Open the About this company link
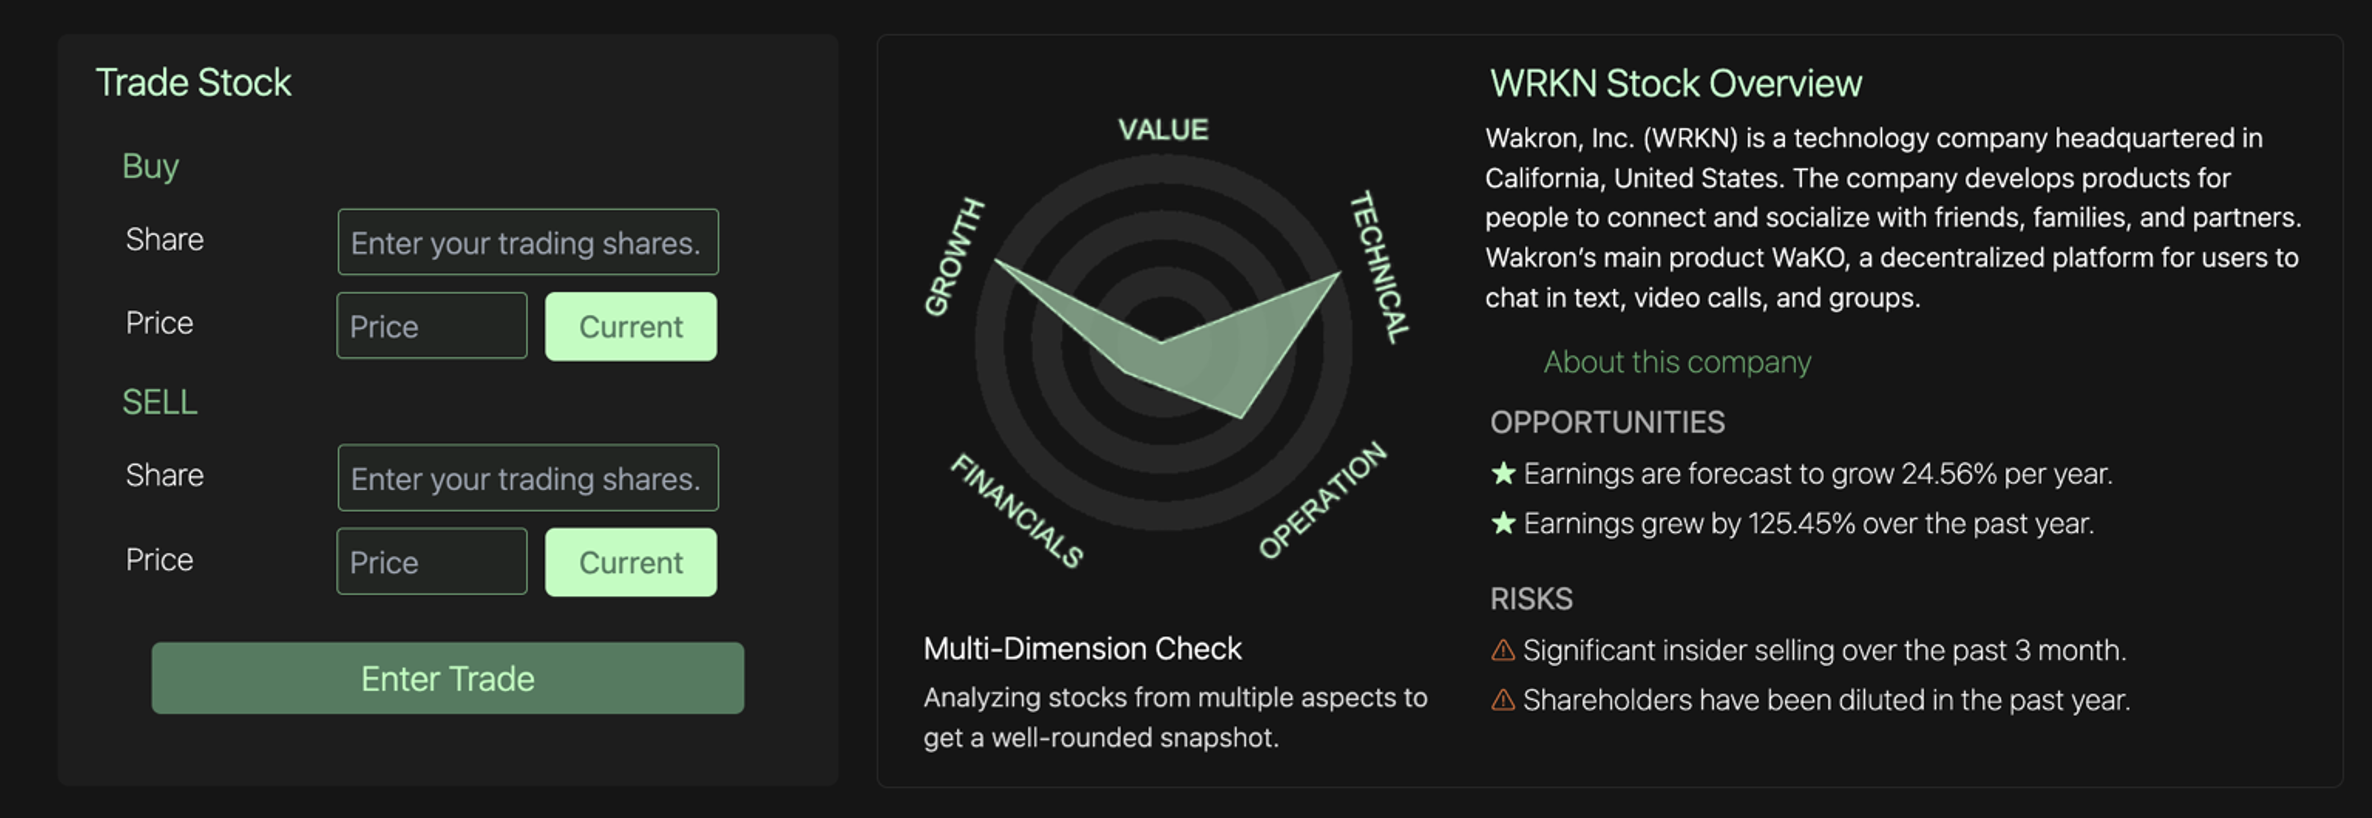Viewport: 2372px width, 818px height. [x=1677, y=362]
